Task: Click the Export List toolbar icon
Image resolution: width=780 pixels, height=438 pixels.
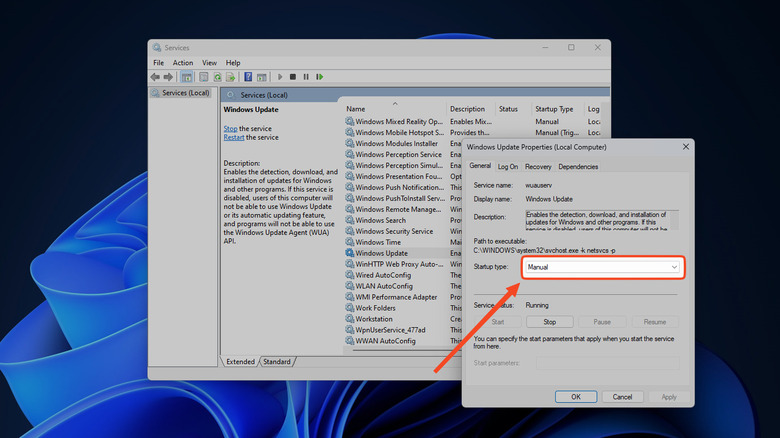Action: tap(230, 77)
